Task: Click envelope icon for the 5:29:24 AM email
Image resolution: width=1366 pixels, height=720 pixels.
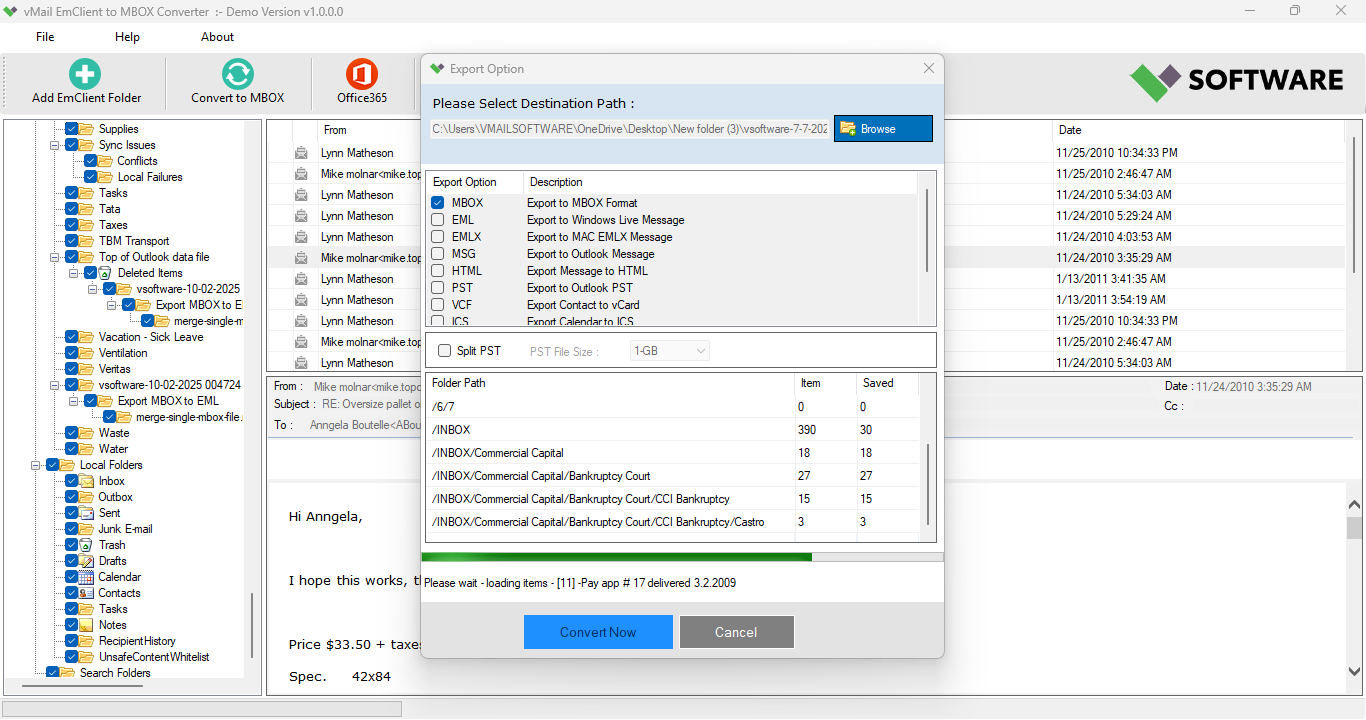Action: 301,216
